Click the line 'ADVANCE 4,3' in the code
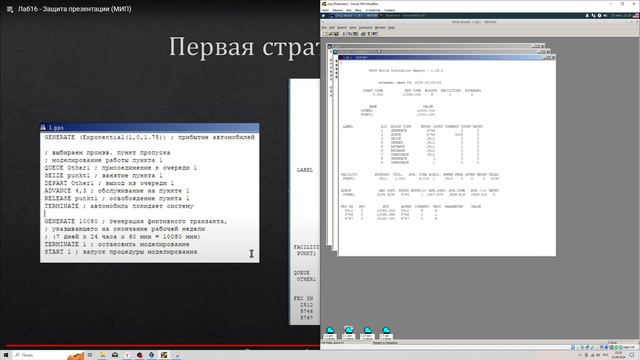Image resolution: width=640 pixels, height=360 pixels. (x=117, y=191)
